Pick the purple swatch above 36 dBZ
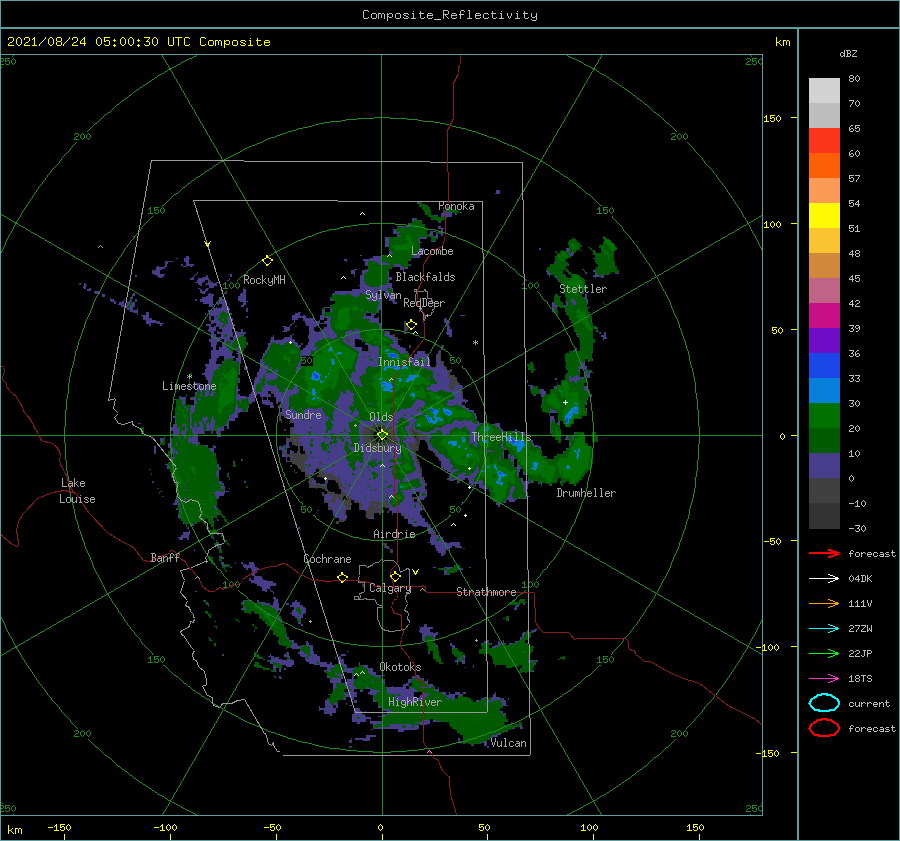Screen dimensions: 900x841 [824, 340]
